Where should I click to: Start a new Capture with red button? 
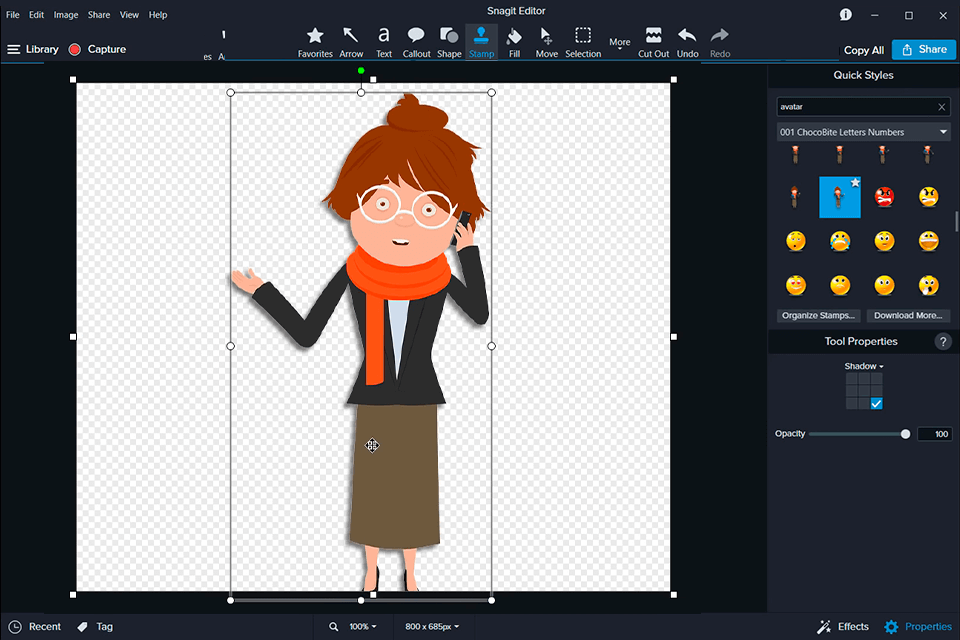pos(97,49)
